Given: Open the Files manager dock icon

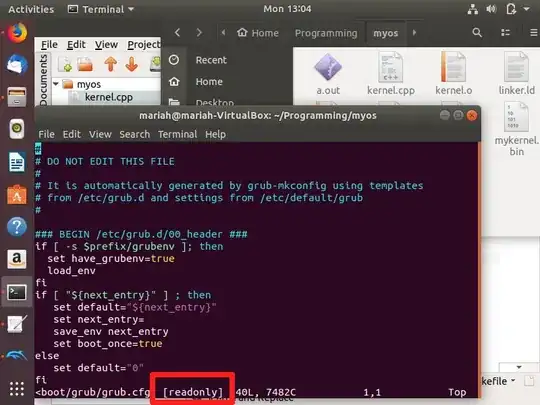Looking at the screenshot, I should tap(17, 97).
